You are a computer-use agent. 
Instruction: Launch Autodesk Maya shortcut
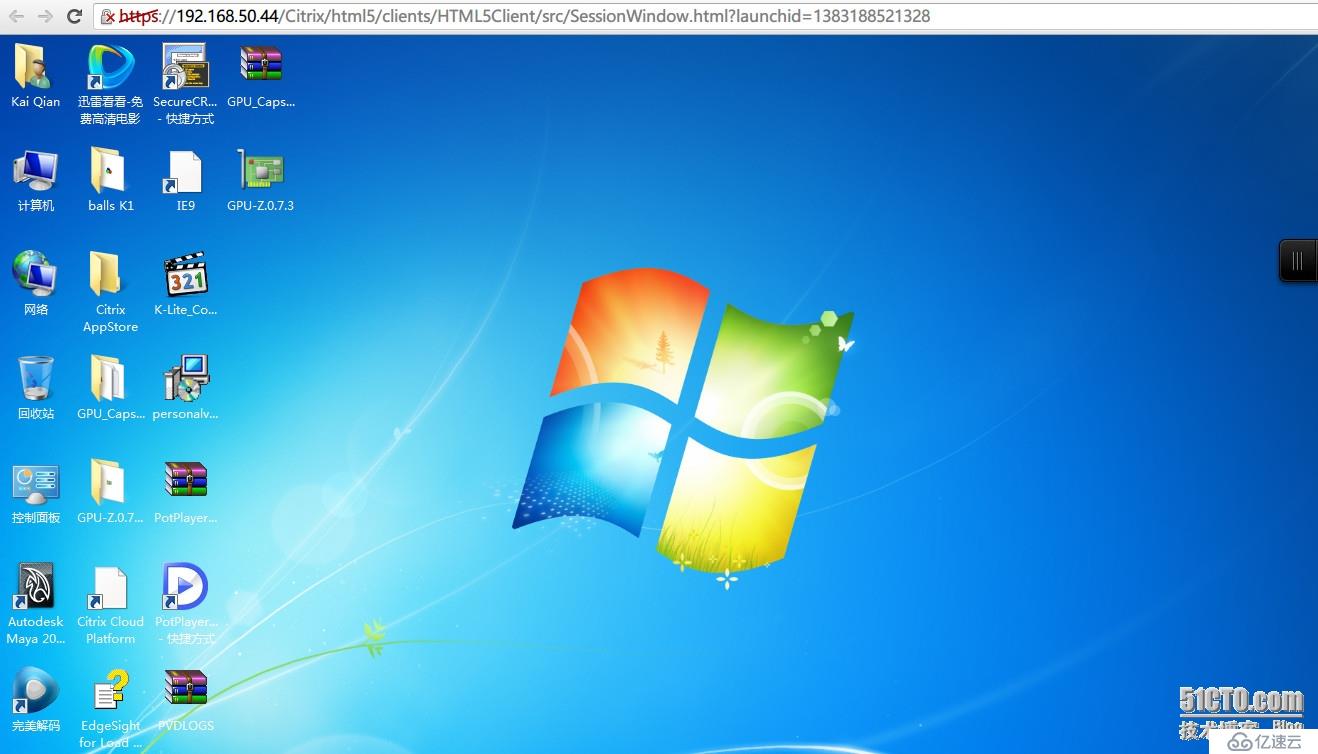pyautogui.click(x=33, y=586)
